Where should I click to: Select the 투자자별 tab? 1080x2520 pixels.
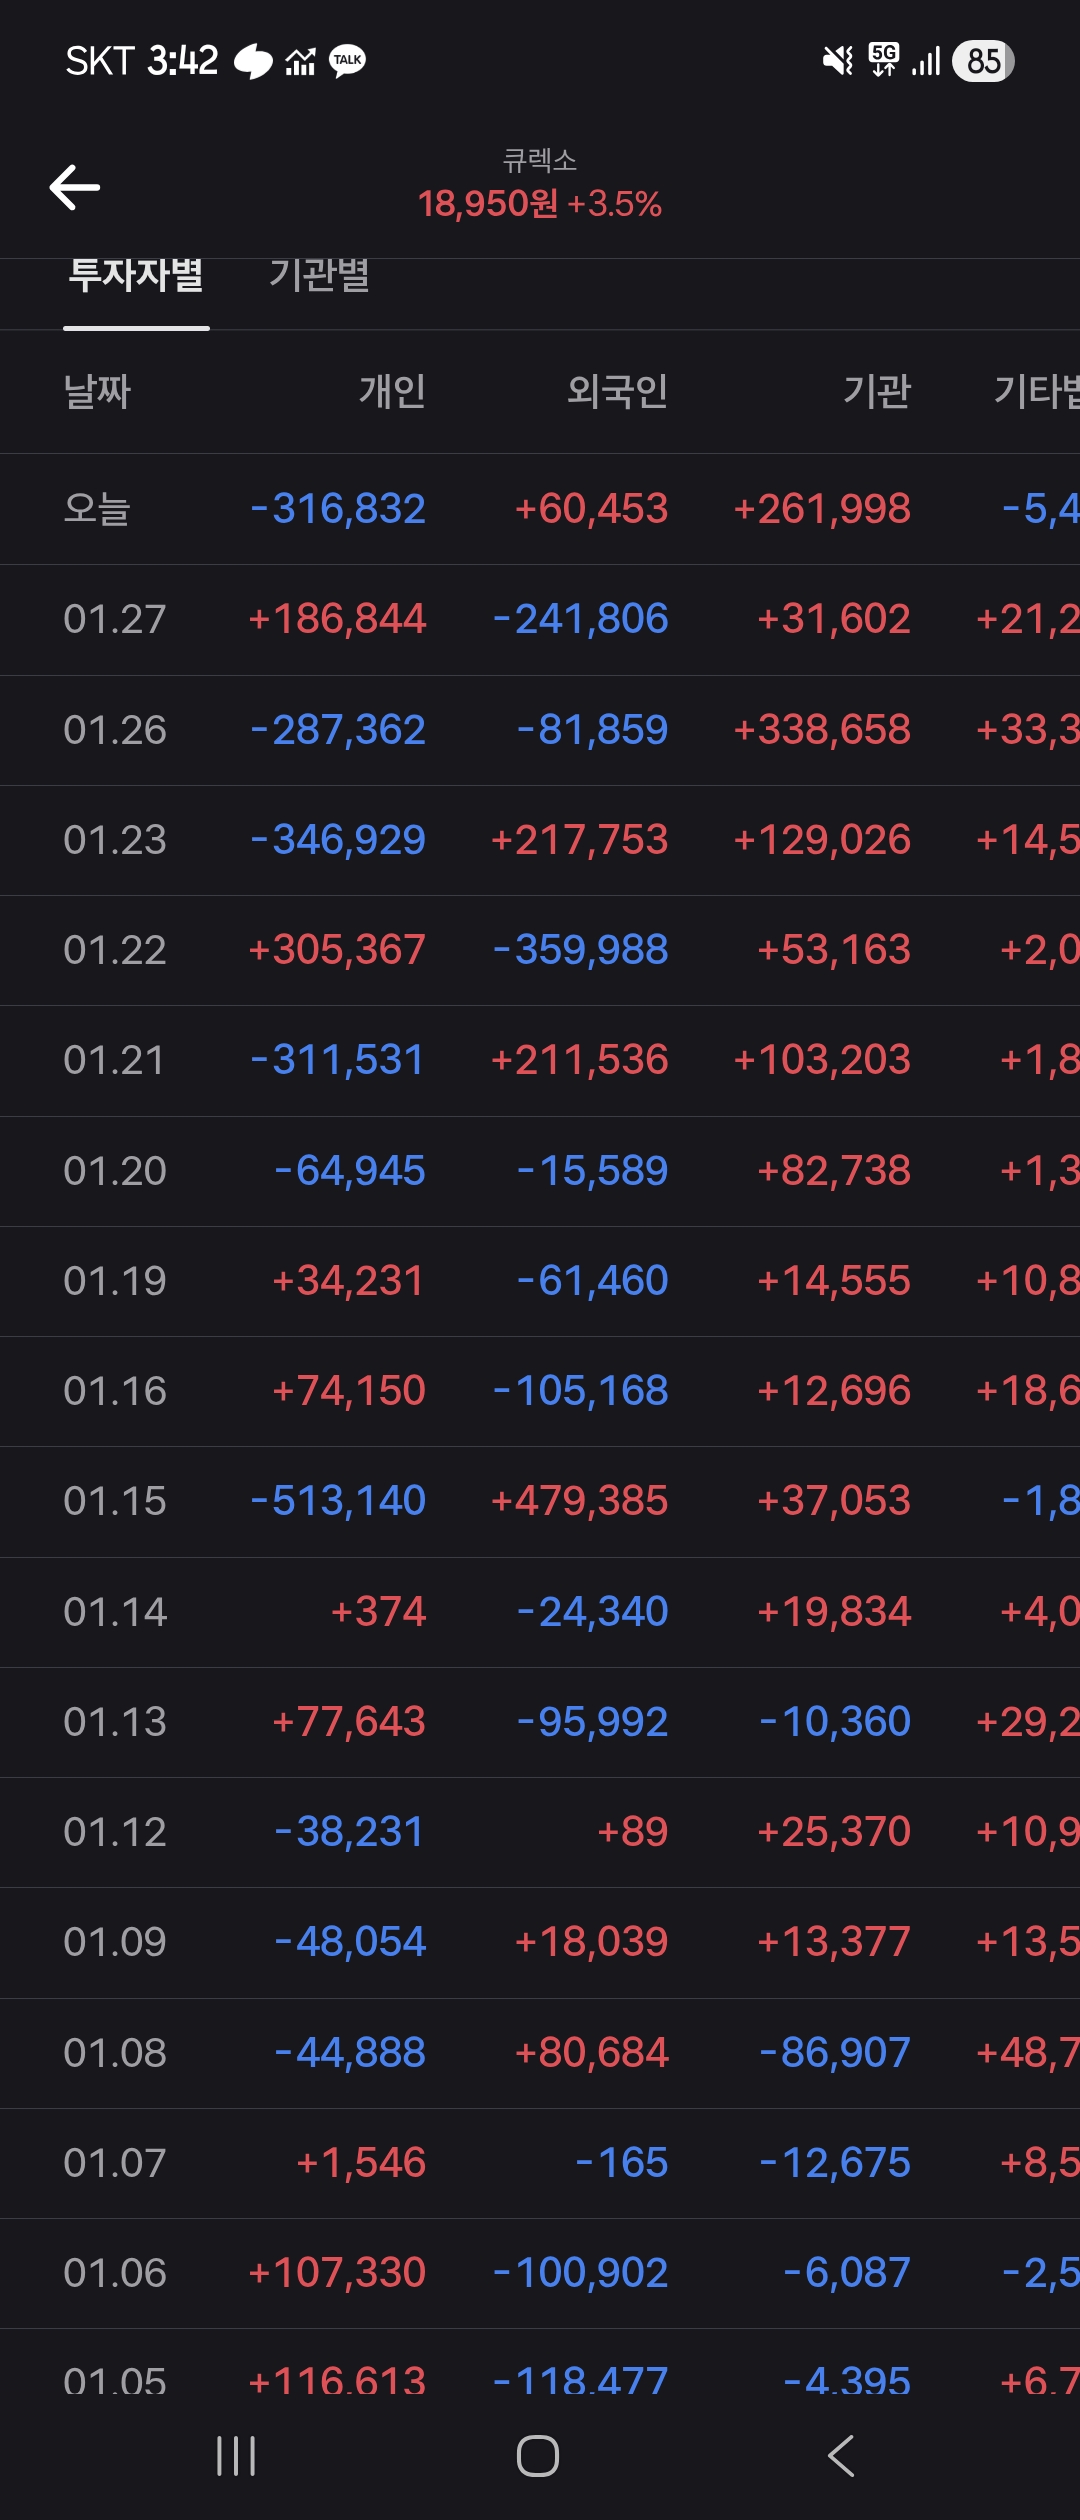click(x=136, y=275)
